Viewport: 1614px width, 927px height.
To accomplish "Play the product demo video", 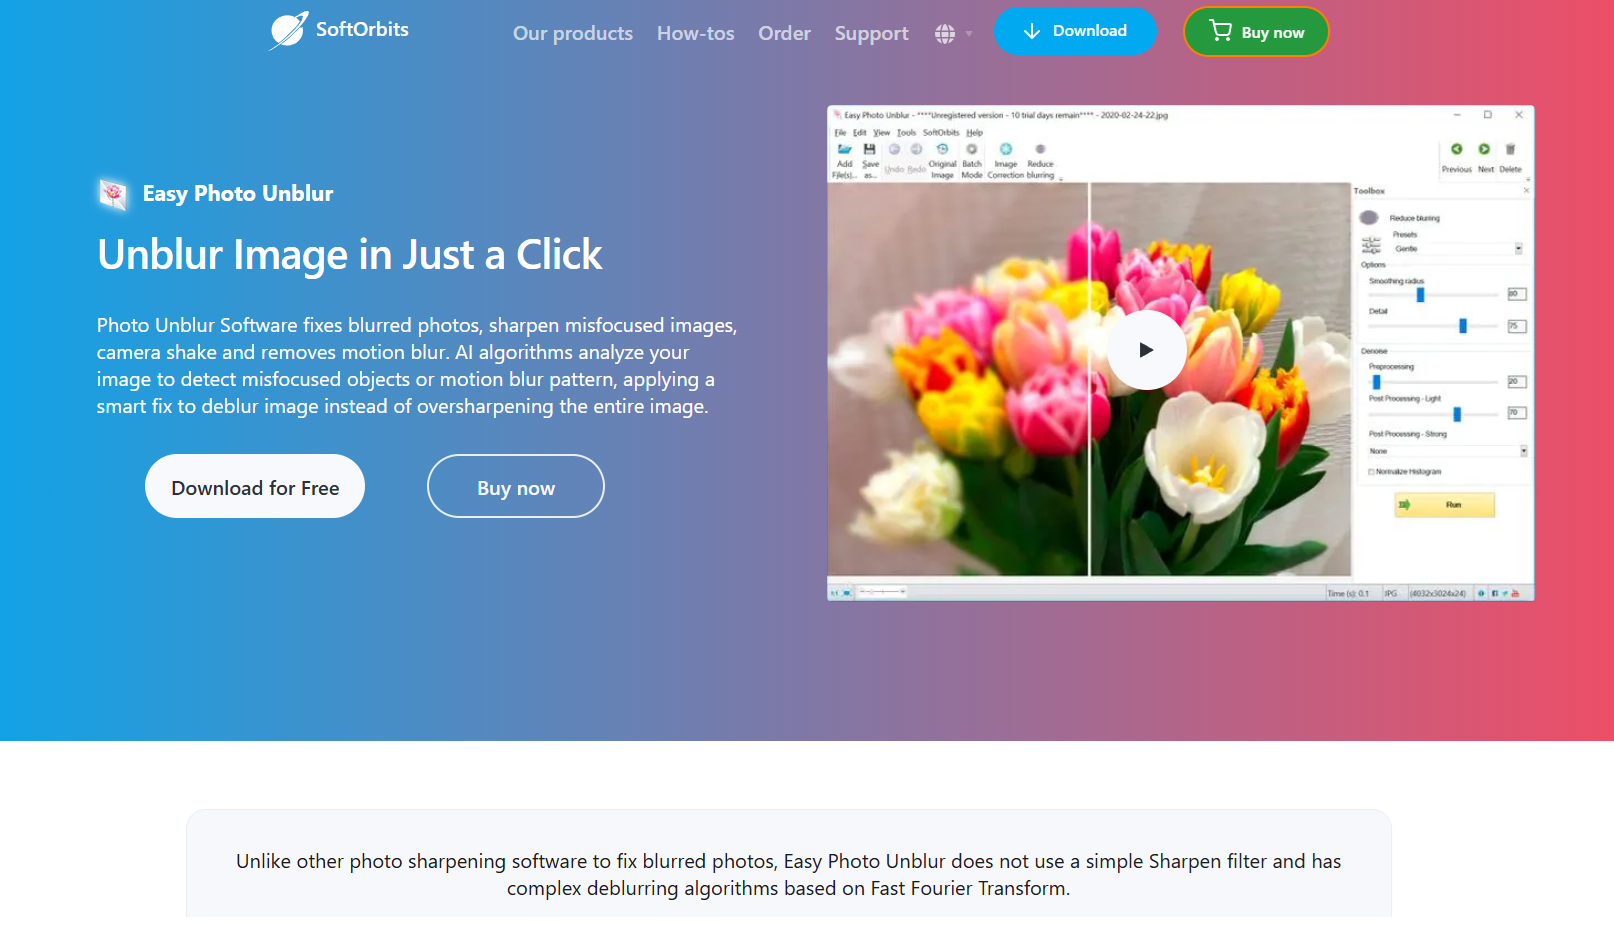I will (1147, 350).
